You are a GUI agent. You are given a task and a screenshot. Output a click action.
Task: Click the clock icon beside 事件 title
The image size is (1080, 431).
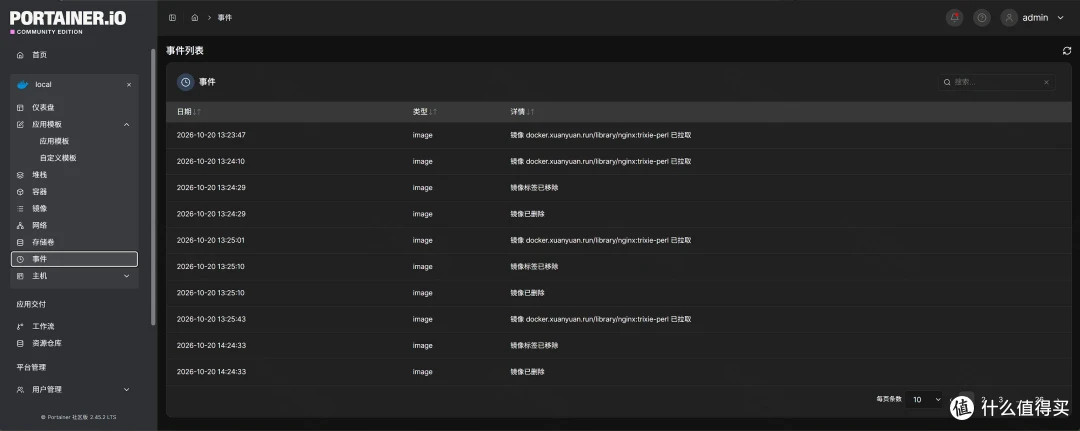click(185, 82)
